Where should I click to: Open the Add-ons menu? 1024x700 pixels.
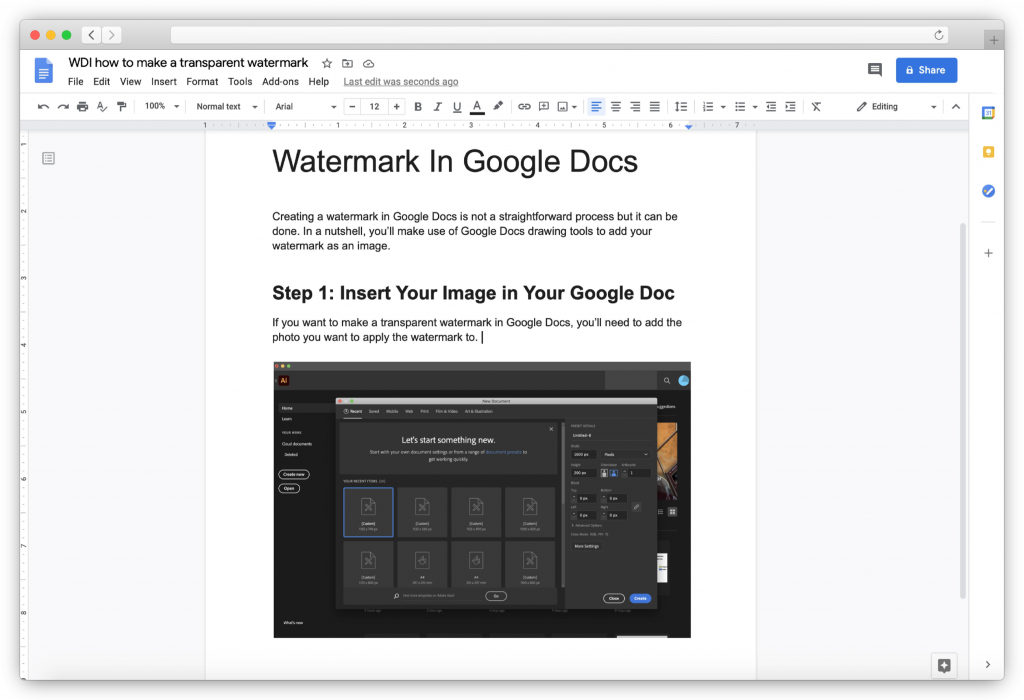coord(280,81)
